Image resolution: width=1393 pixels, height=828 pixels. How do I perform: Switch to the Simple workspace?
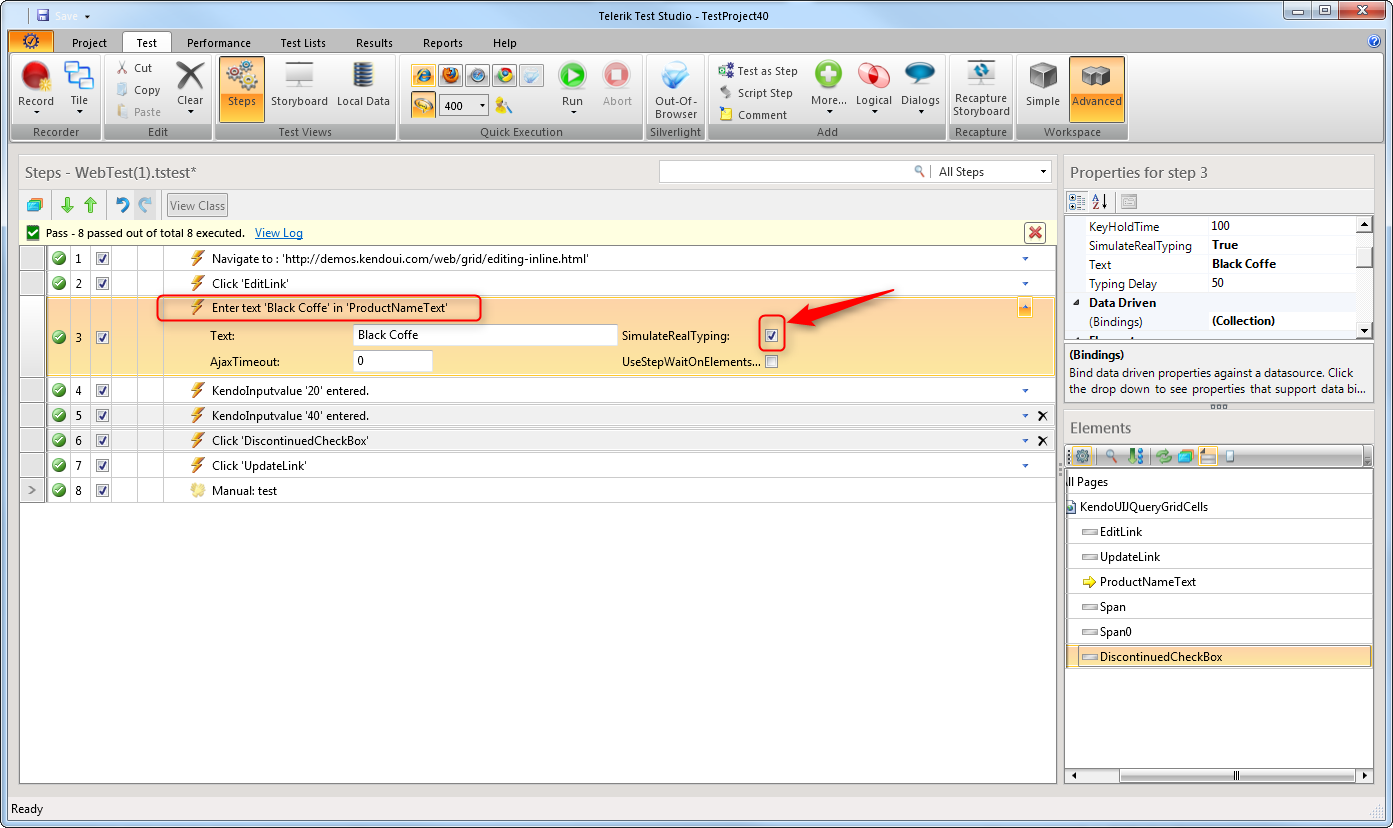pyautogui.click(x=1042, y=85)
